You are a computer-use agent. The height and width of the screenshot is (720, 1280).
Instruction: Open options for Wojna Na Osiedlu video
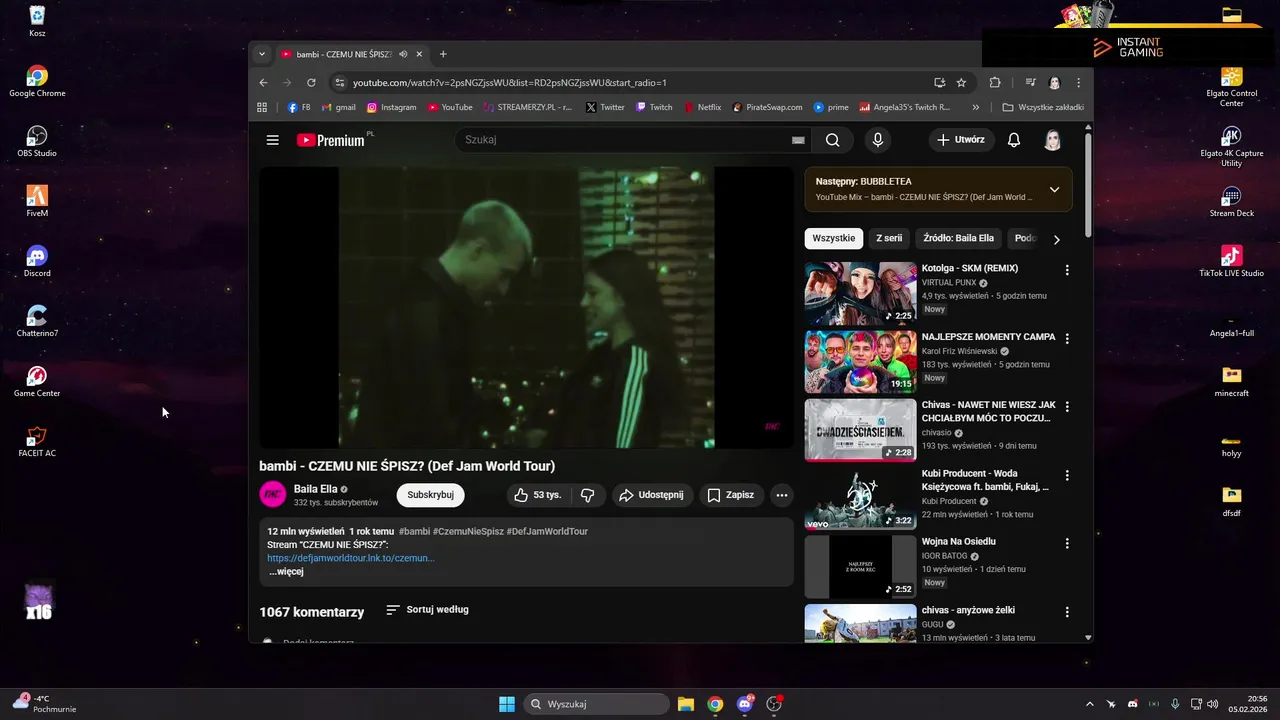1067,543
